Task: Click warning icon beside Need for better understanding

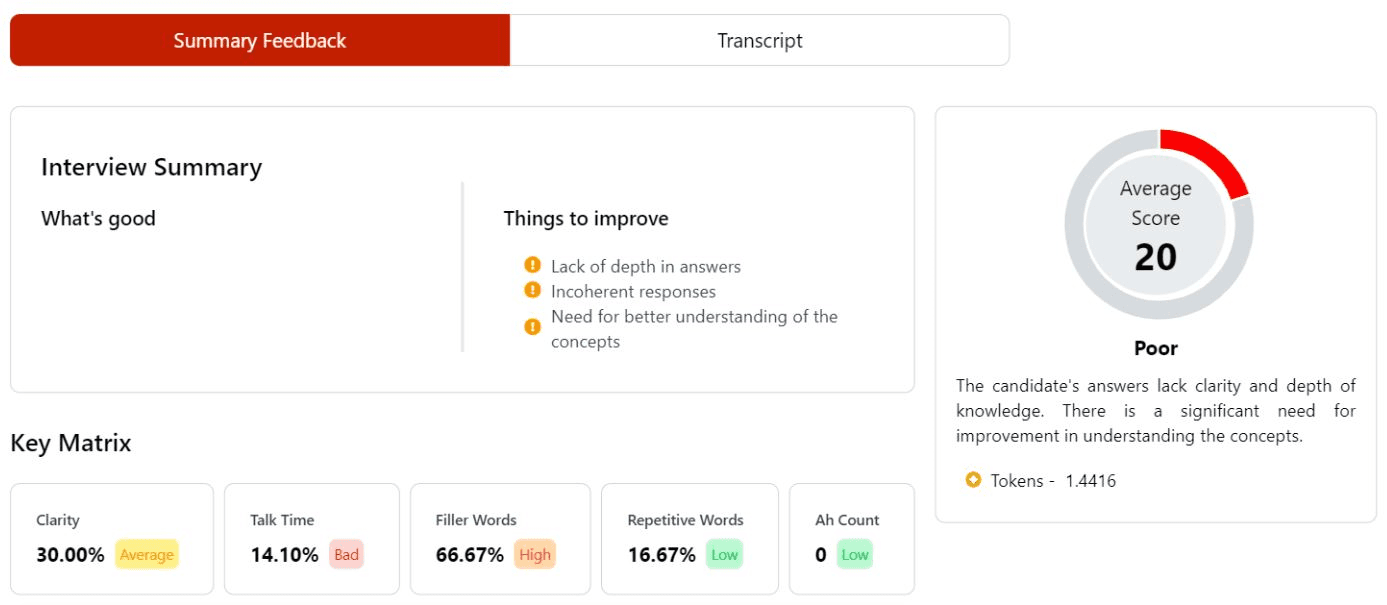Action: (532, 327)
